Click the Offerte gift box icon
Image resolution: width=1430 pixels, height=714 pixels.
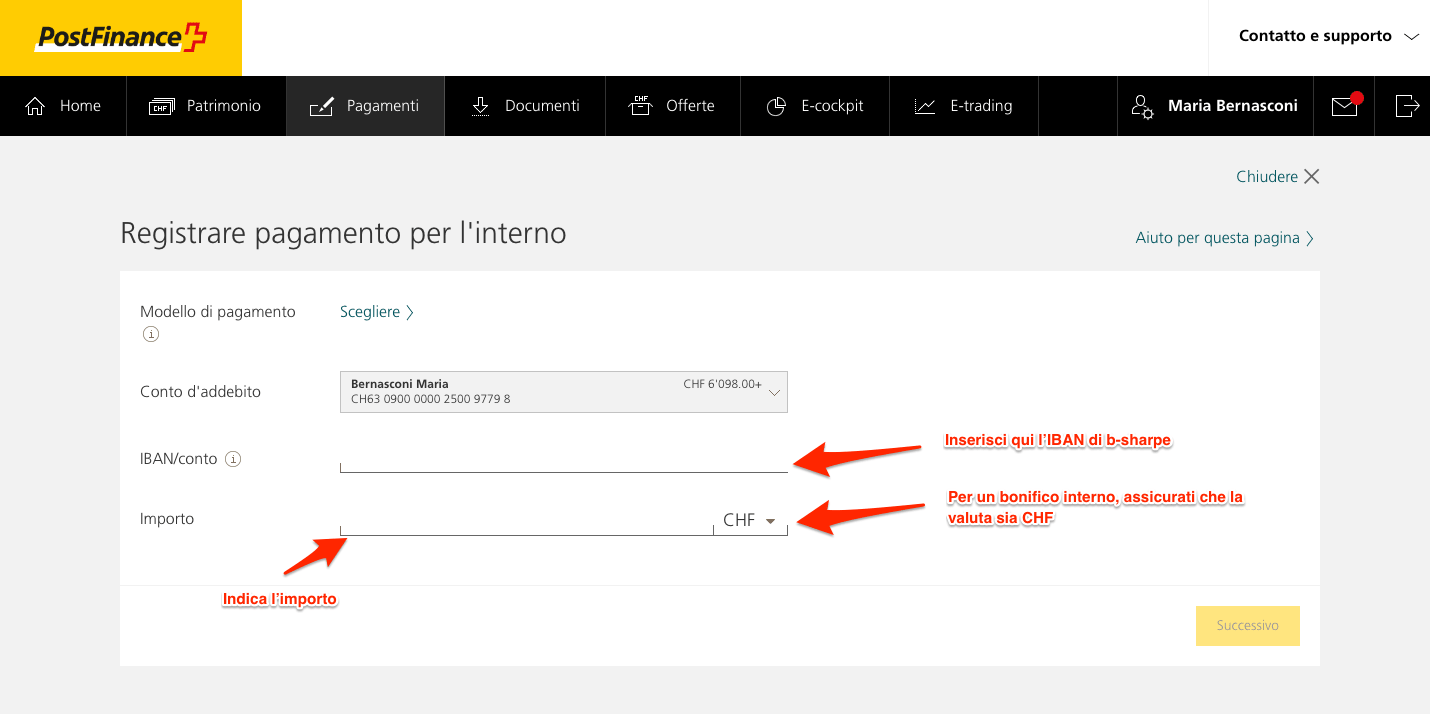[640, 105]
